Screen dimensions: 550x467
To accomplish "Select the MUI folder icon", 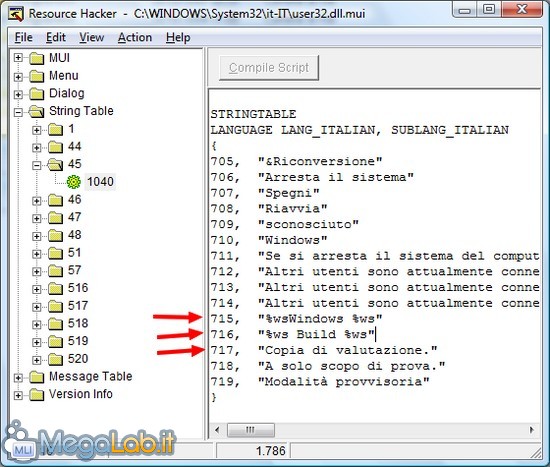I will (x=36, y=58).
